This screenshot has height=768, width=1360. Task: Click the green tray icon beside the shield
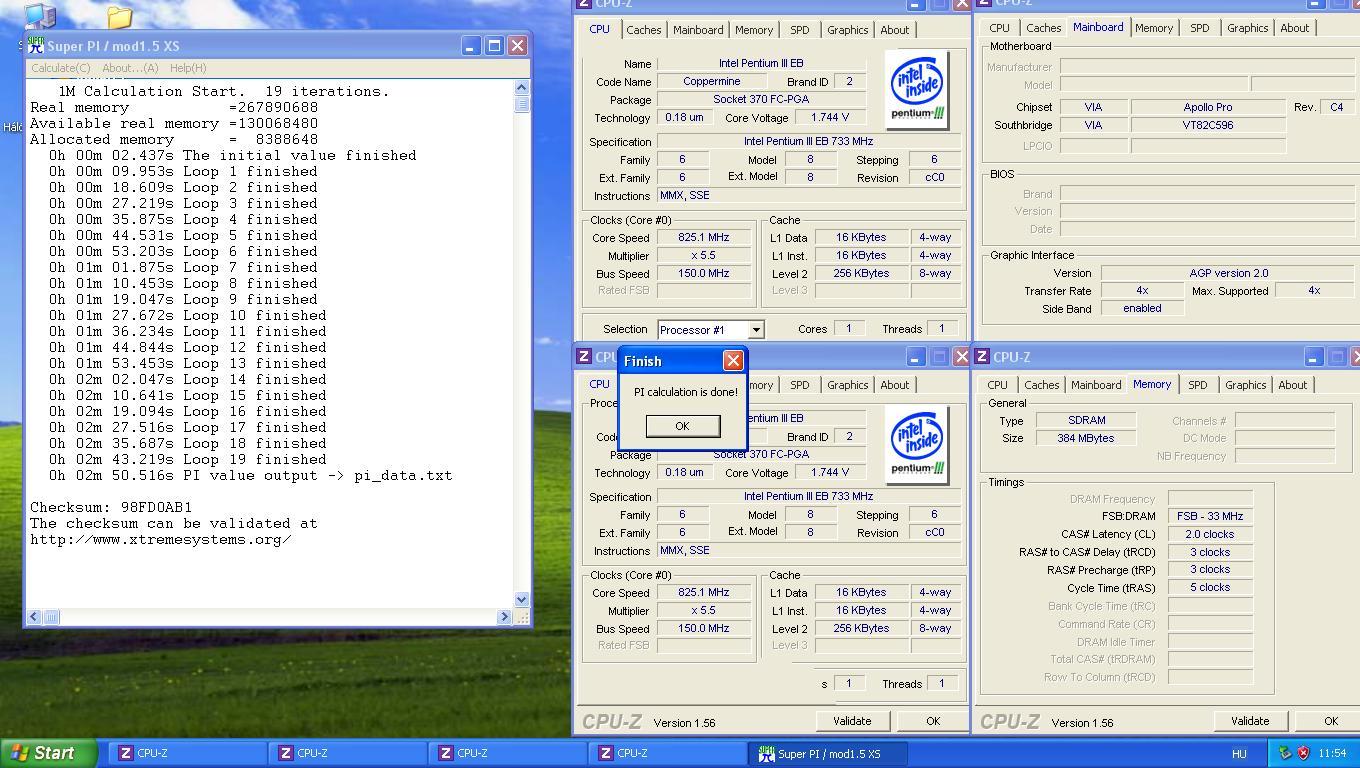point(1285,753)
